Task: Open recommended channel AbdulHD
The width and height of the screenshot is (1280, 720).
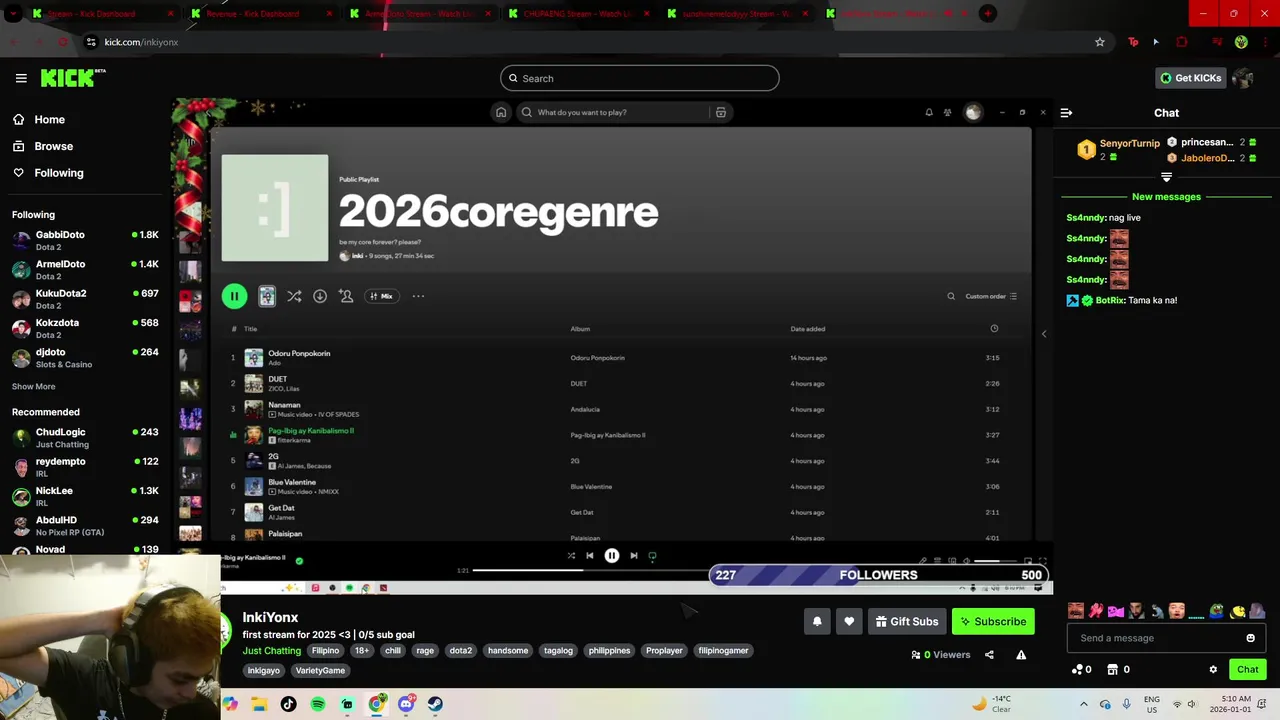Action: coord(85,525)
